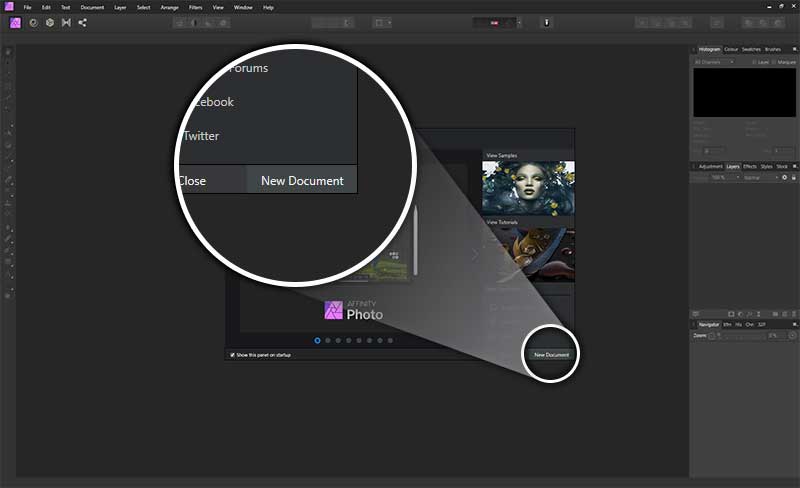800x488 pixels.
Task: Click the lock icon in the Layers panel
Action: click(x=793, y=177)
